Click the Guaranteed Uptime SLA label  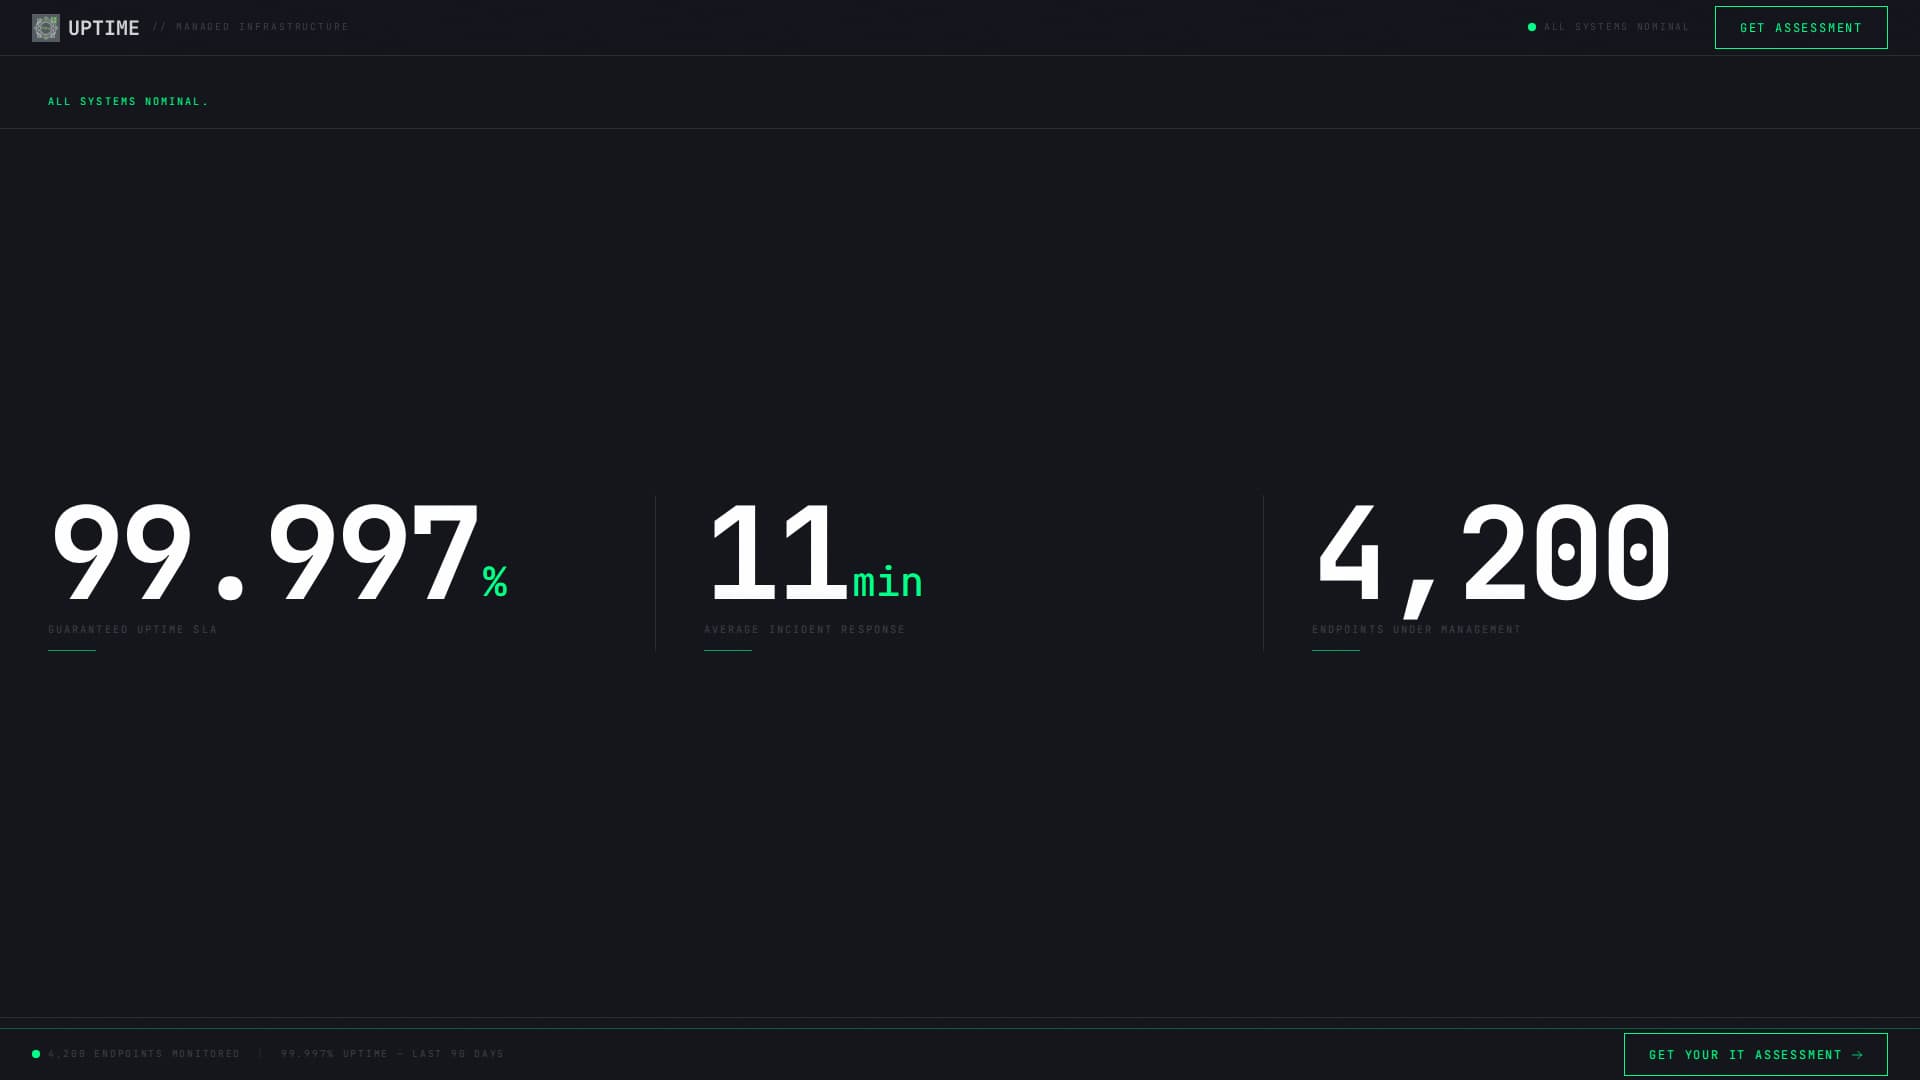click(x=133, y=629)
